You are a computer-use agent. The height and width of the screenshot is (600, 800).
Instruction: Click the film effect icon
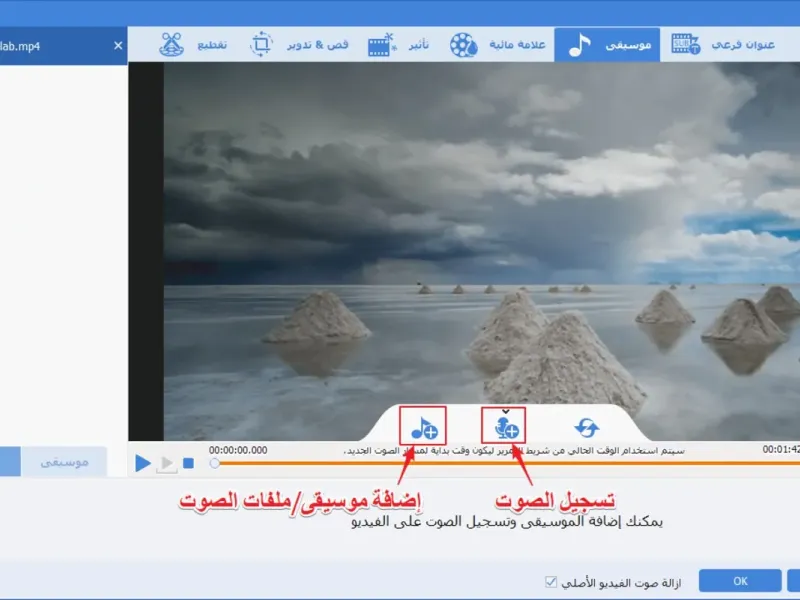click(x=382, y=45)
